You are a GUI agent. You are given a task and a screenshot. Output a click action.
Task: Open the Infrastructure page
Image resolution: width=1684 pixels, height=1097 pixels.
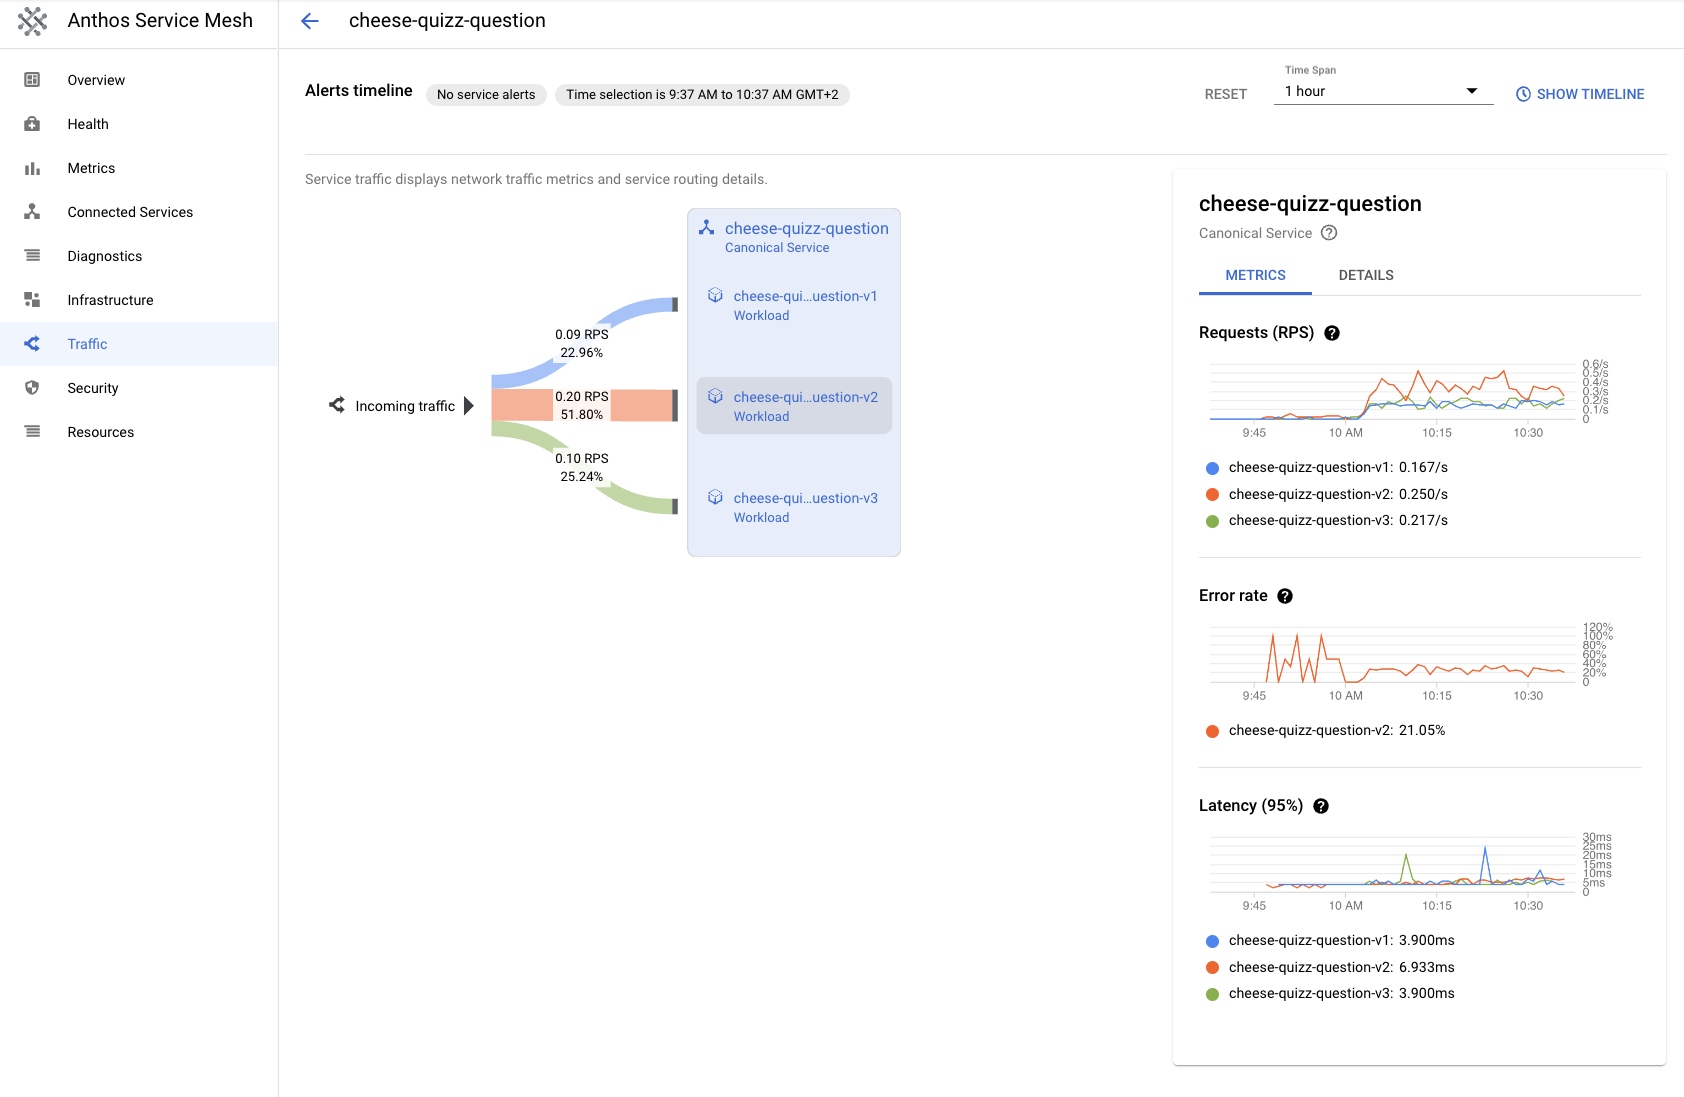tap(139, 300)
